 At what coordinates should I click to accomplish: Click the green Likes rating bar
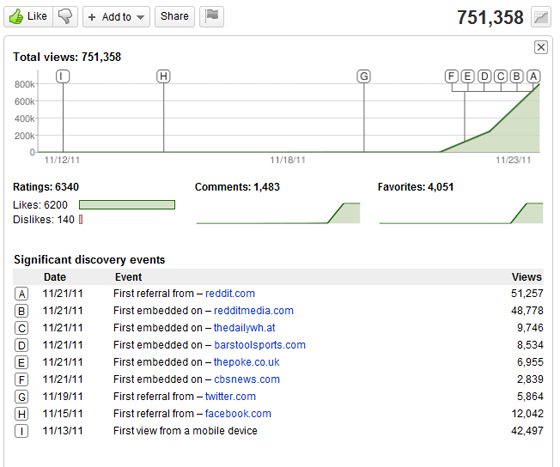tap(127, 205)
